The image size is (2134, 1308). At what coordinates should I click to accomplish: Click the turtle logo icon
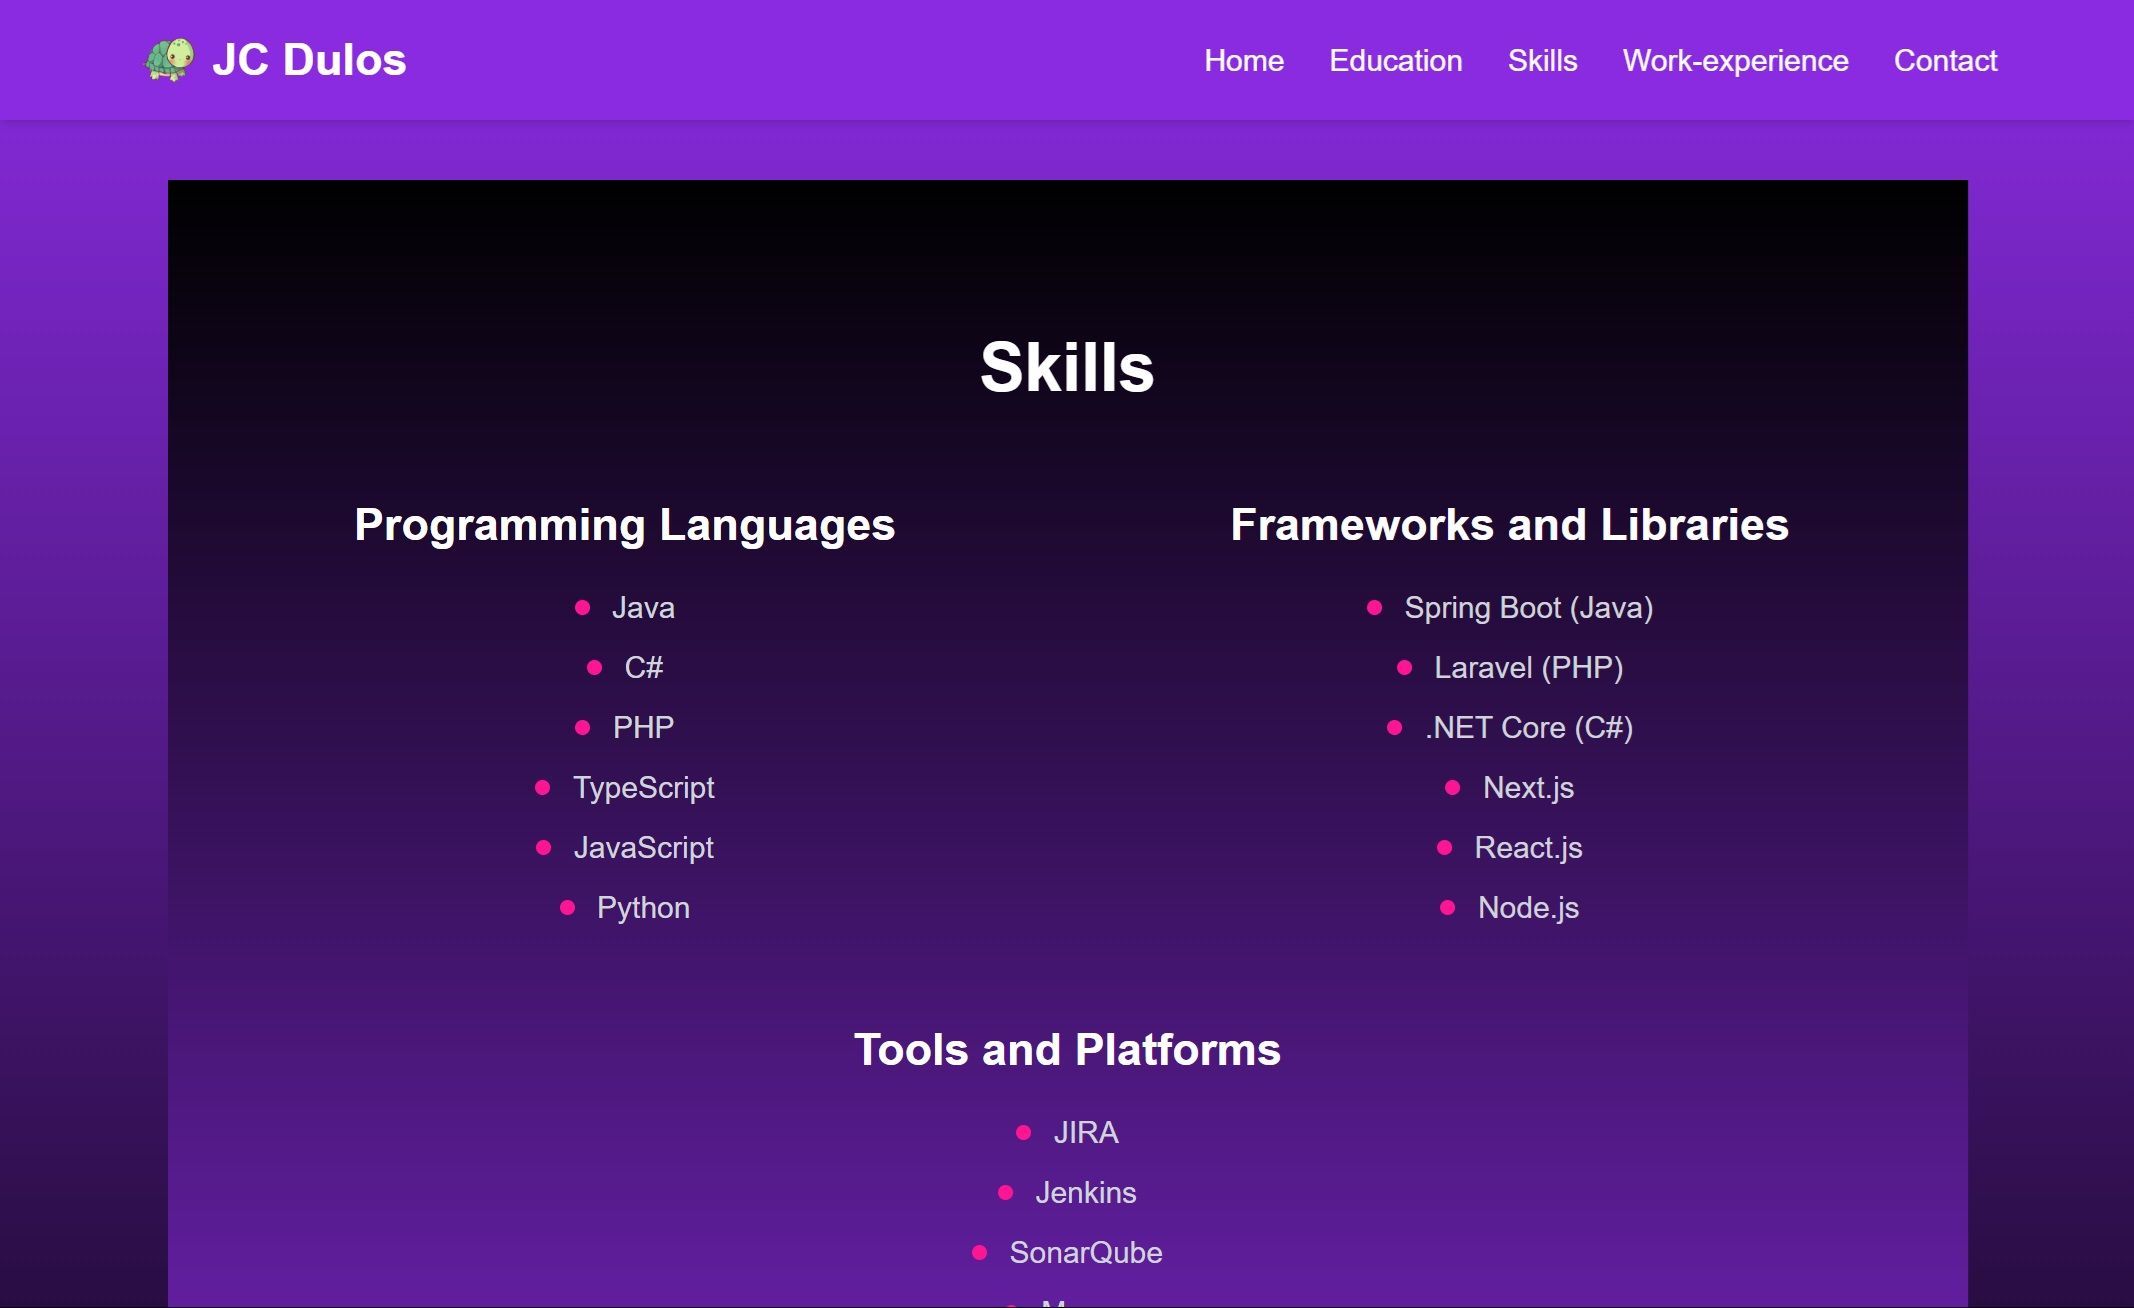pyautogui.click(x=169, y=59)
